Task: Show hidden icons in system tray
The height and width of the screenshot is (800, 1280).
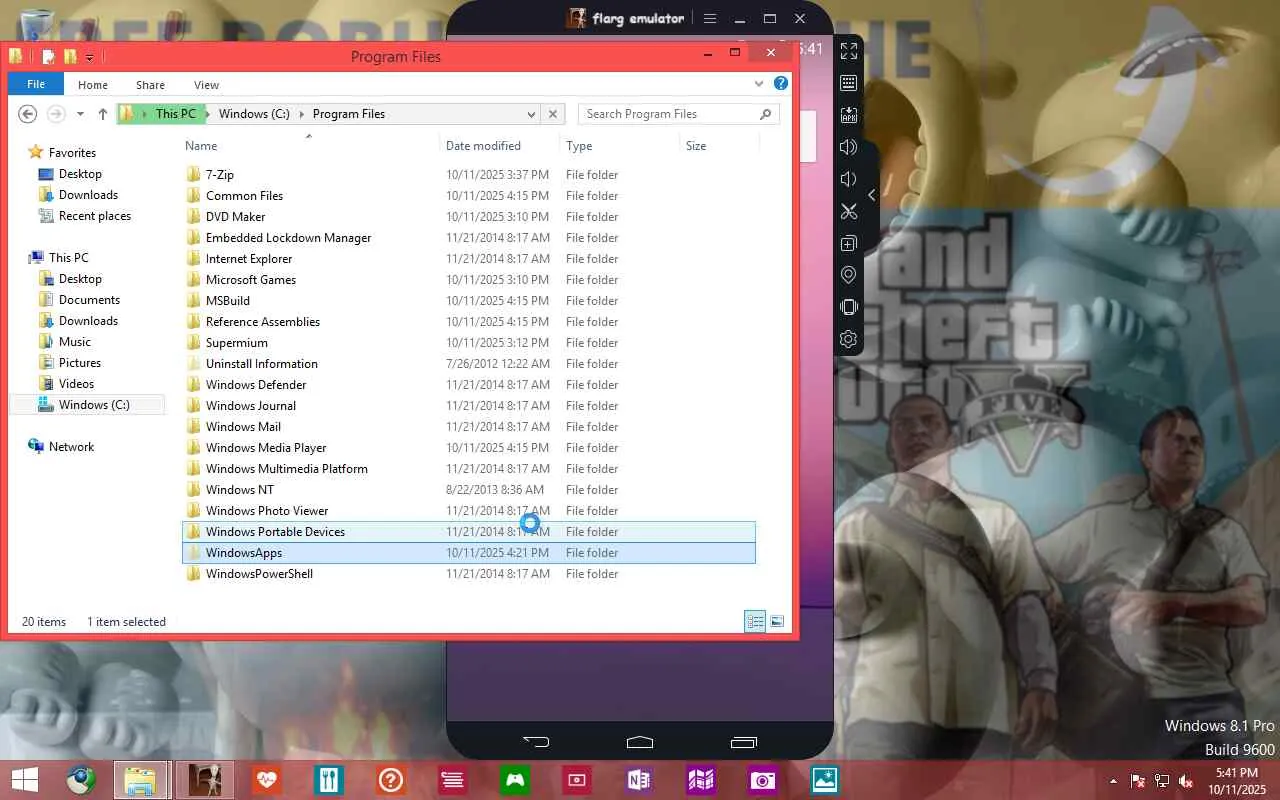Action: (1114, 781)
